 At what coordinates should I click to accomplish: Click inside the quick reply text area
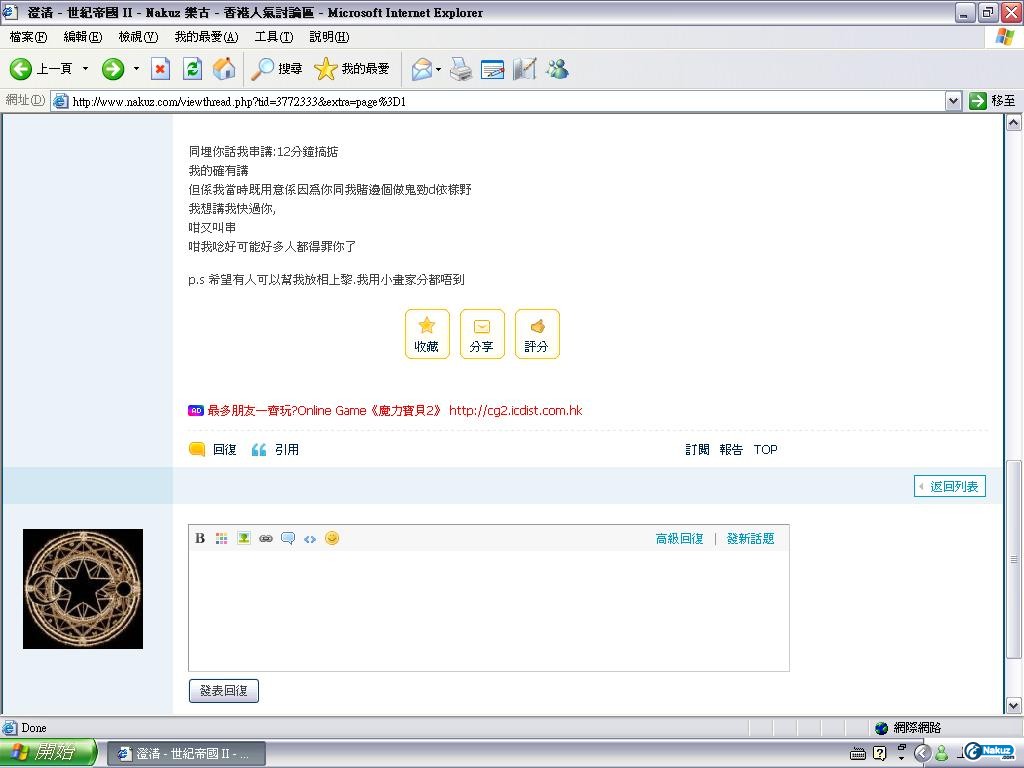click(488, 610)
